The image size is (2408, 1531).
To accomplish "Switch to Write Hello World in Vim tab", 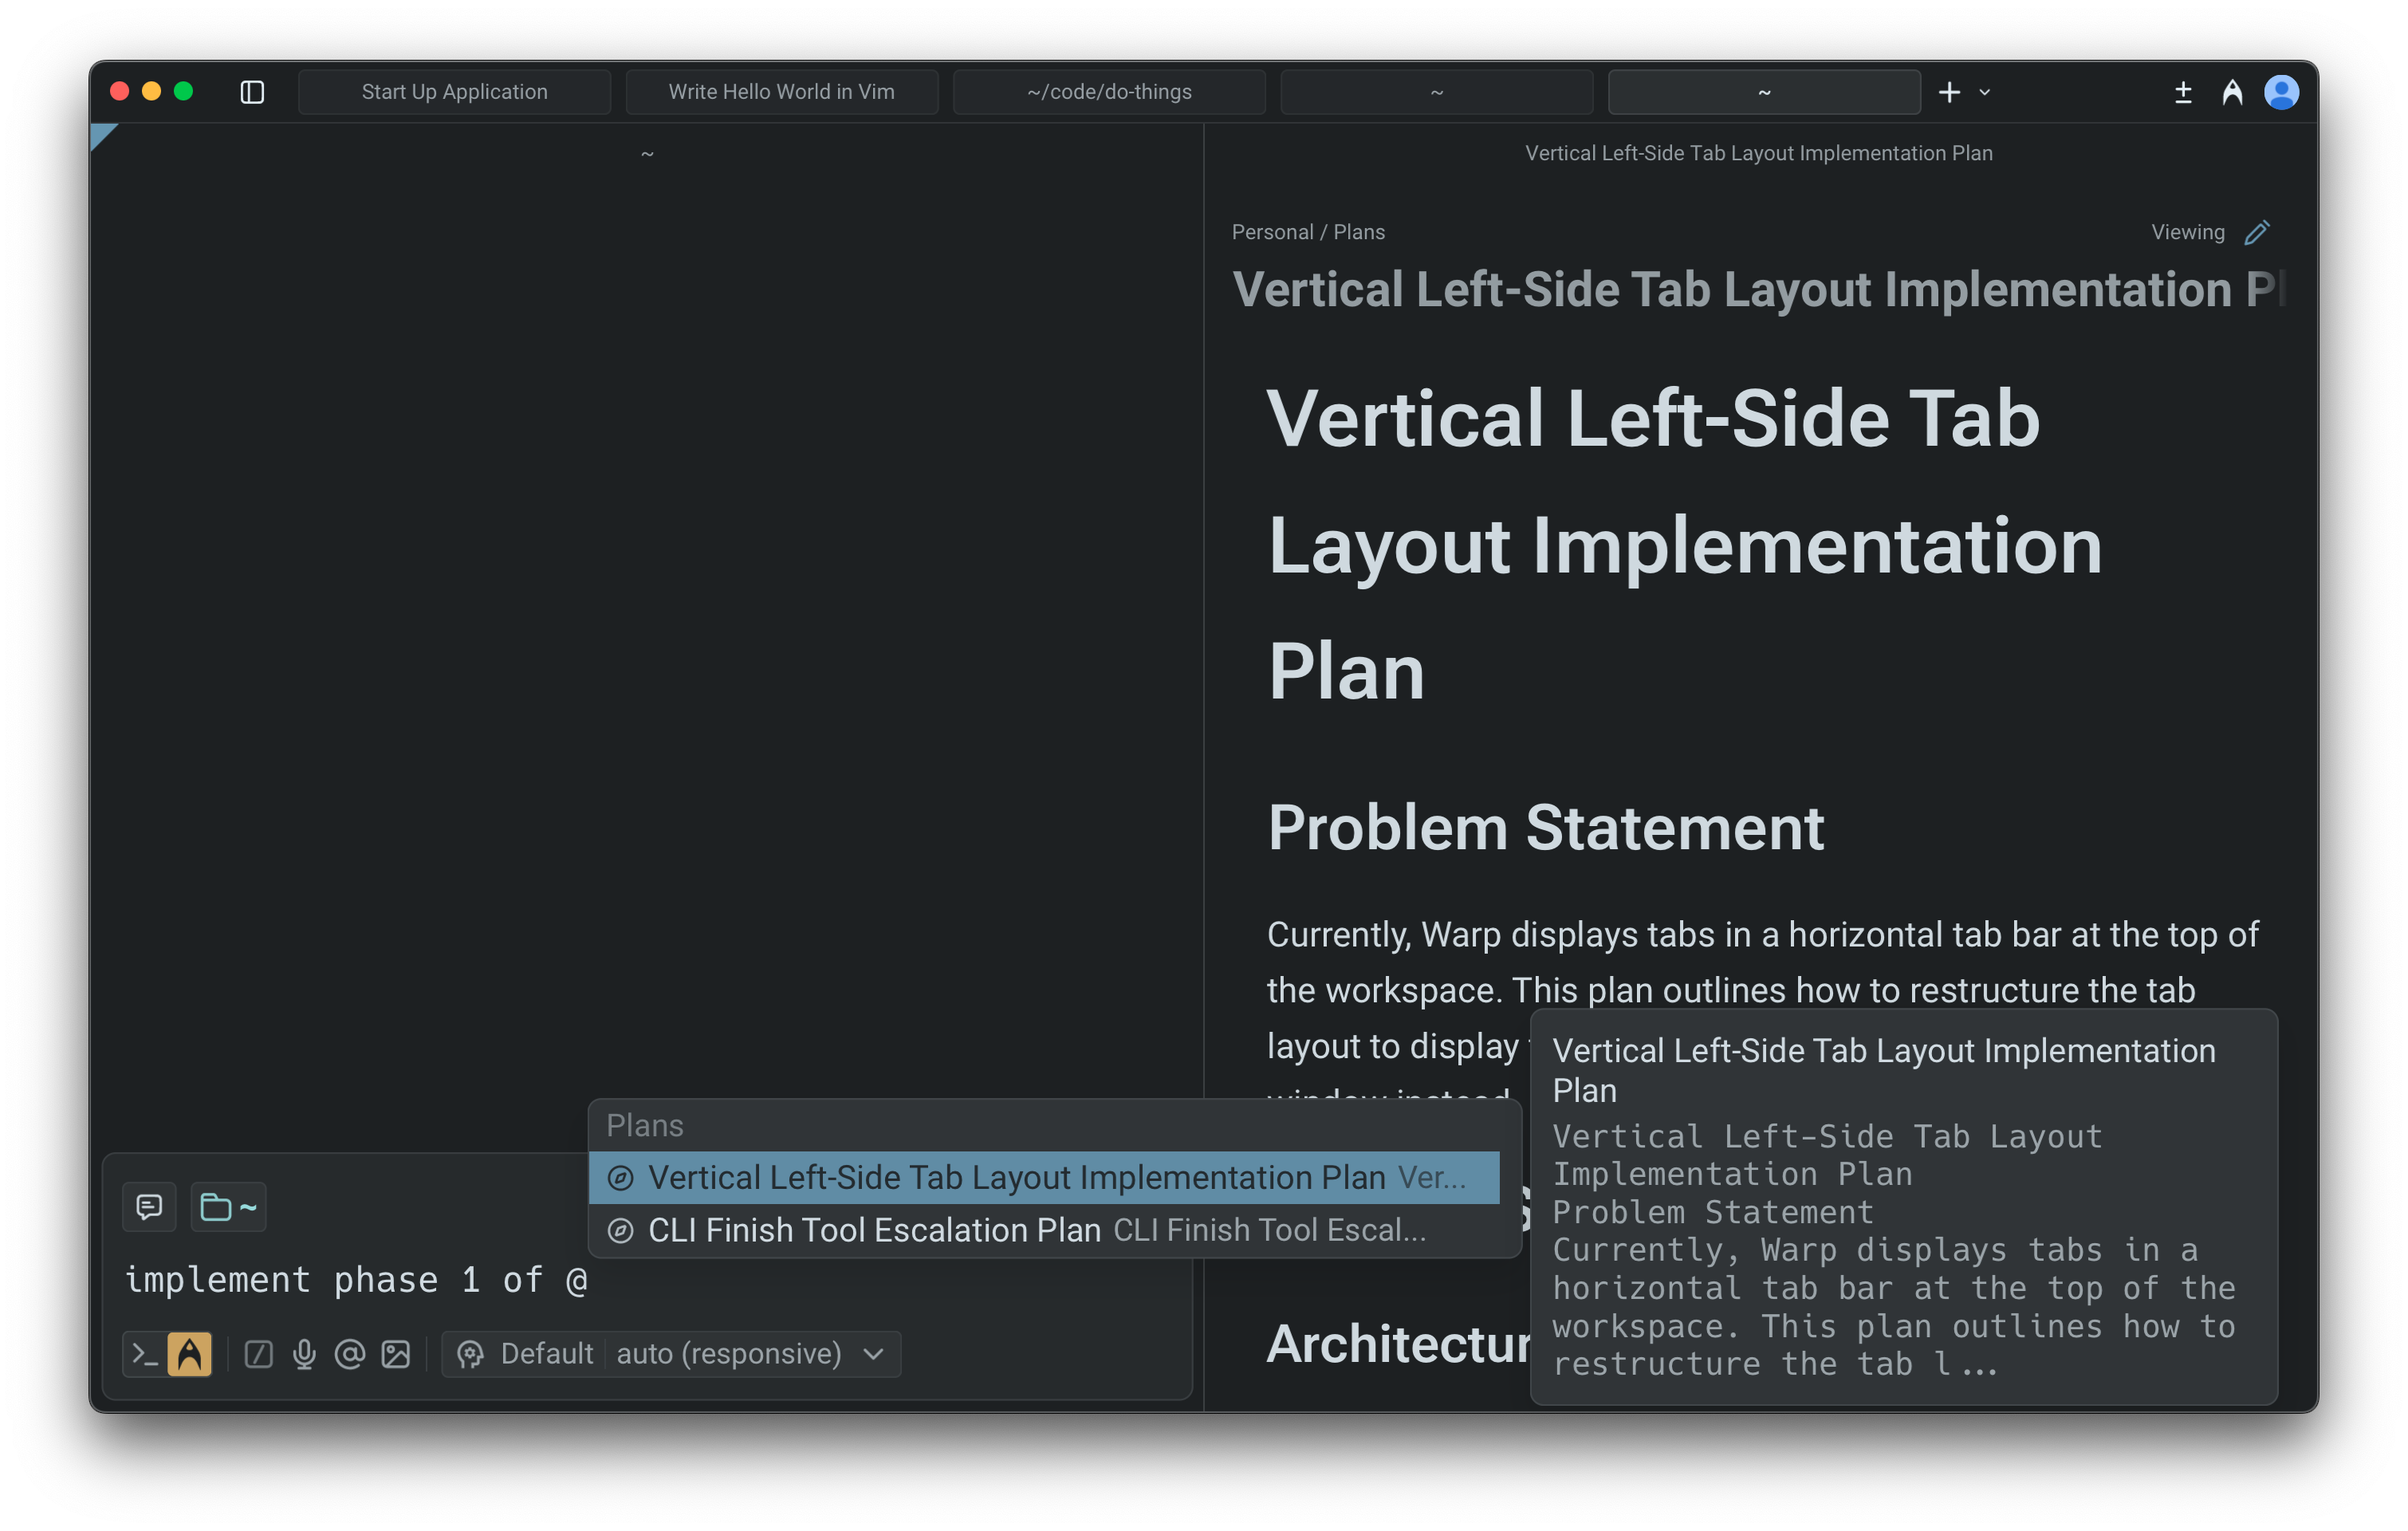I will coord(781,92).
